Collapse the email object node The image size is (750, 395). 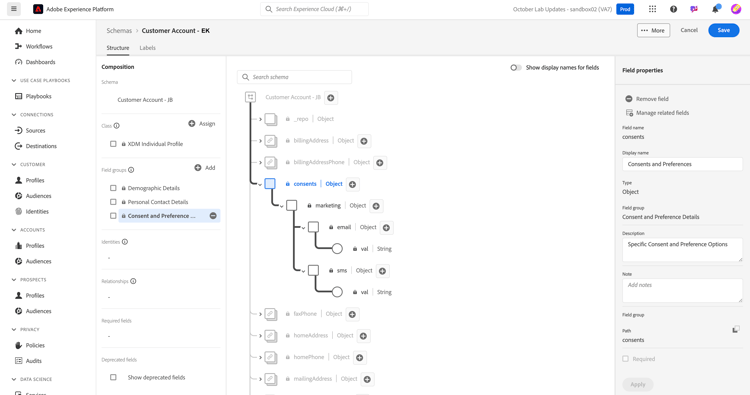tap(303, 228)
